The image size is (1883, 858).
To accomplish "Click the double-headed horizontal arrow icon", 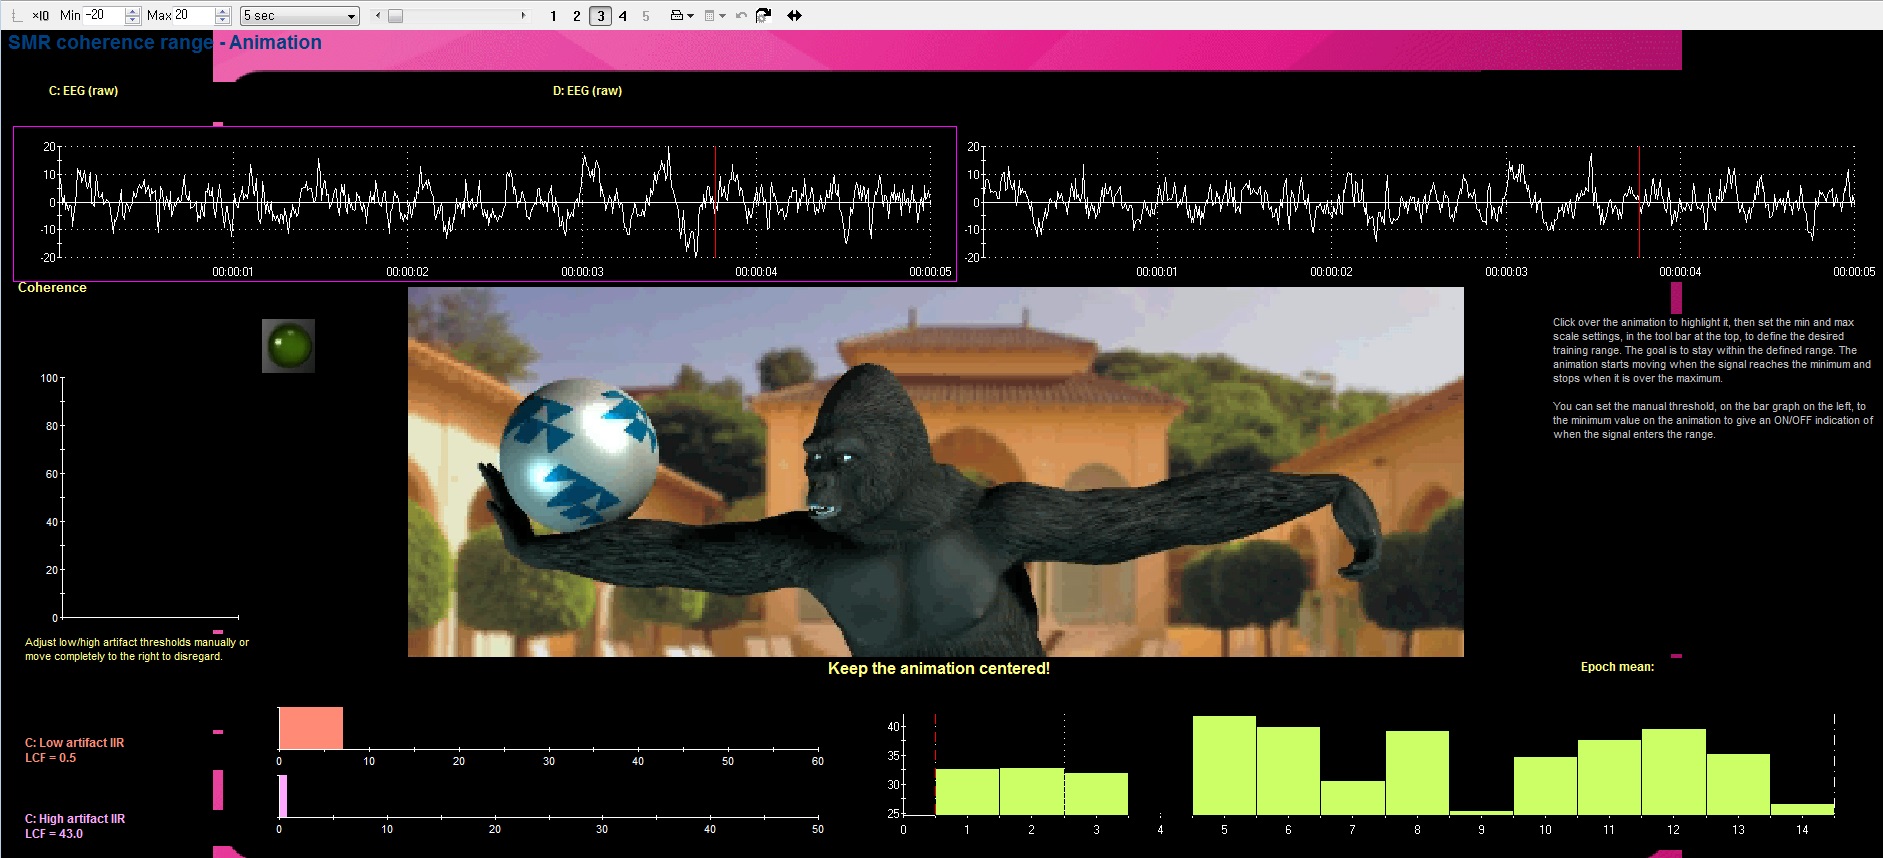I will point(795,16).
